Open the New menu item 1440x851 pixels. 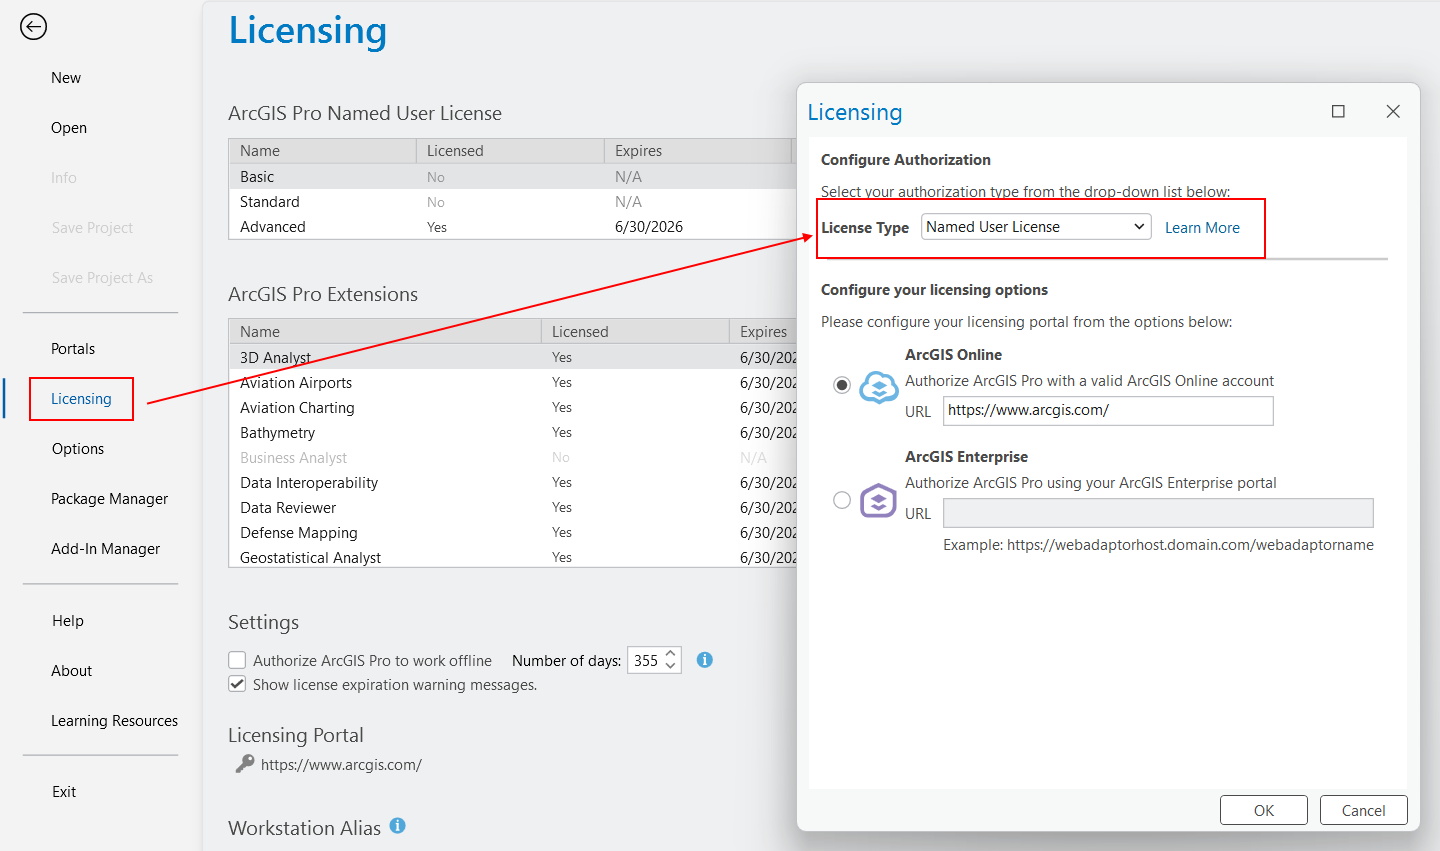point(66,78)
